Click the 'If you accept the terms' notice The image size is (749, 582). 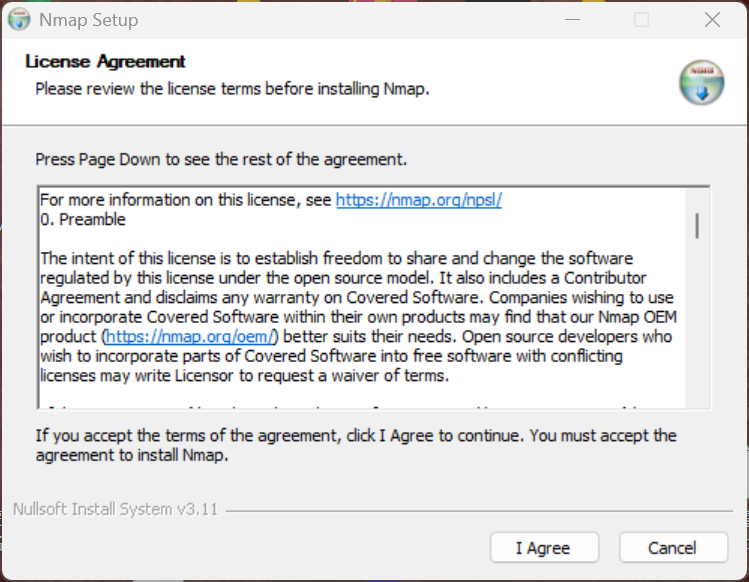356,444
